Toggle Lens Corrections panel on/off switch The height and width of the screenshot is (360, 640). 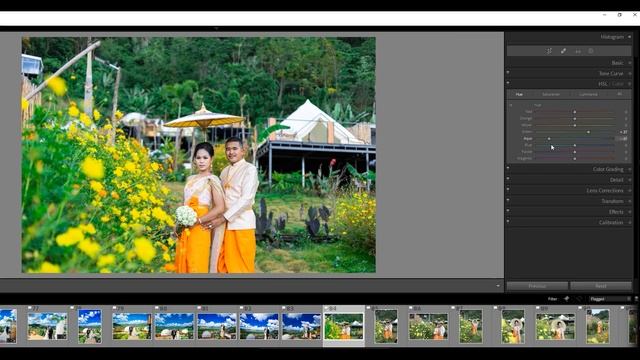tap(508, 189)
